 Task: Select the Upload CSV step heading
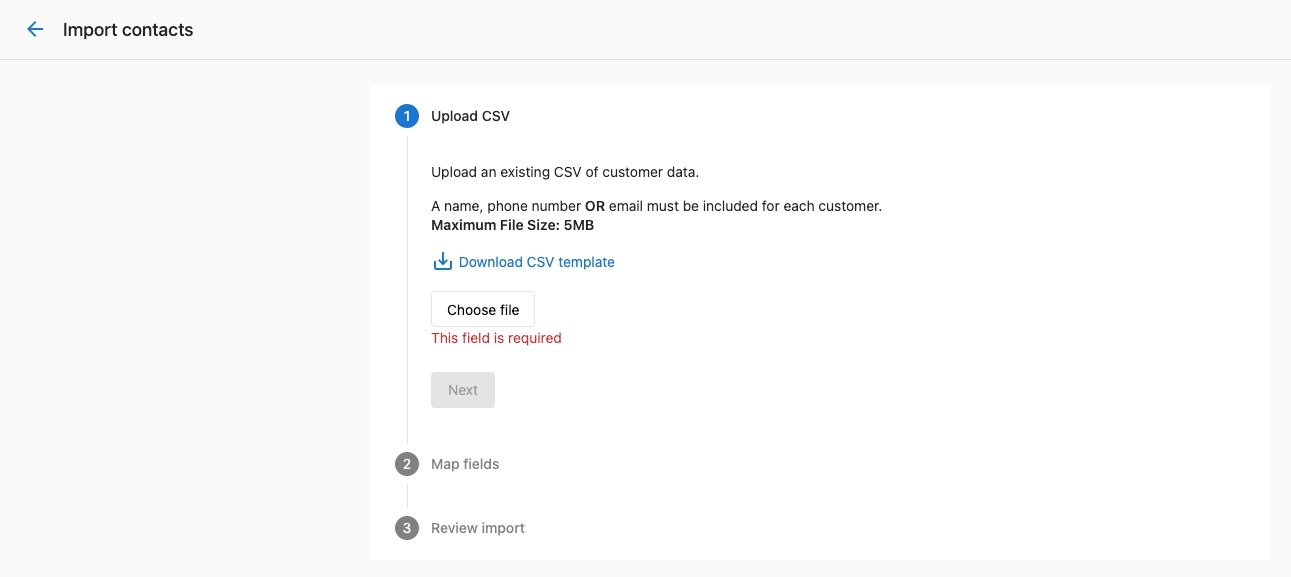[x=470, y=116]
